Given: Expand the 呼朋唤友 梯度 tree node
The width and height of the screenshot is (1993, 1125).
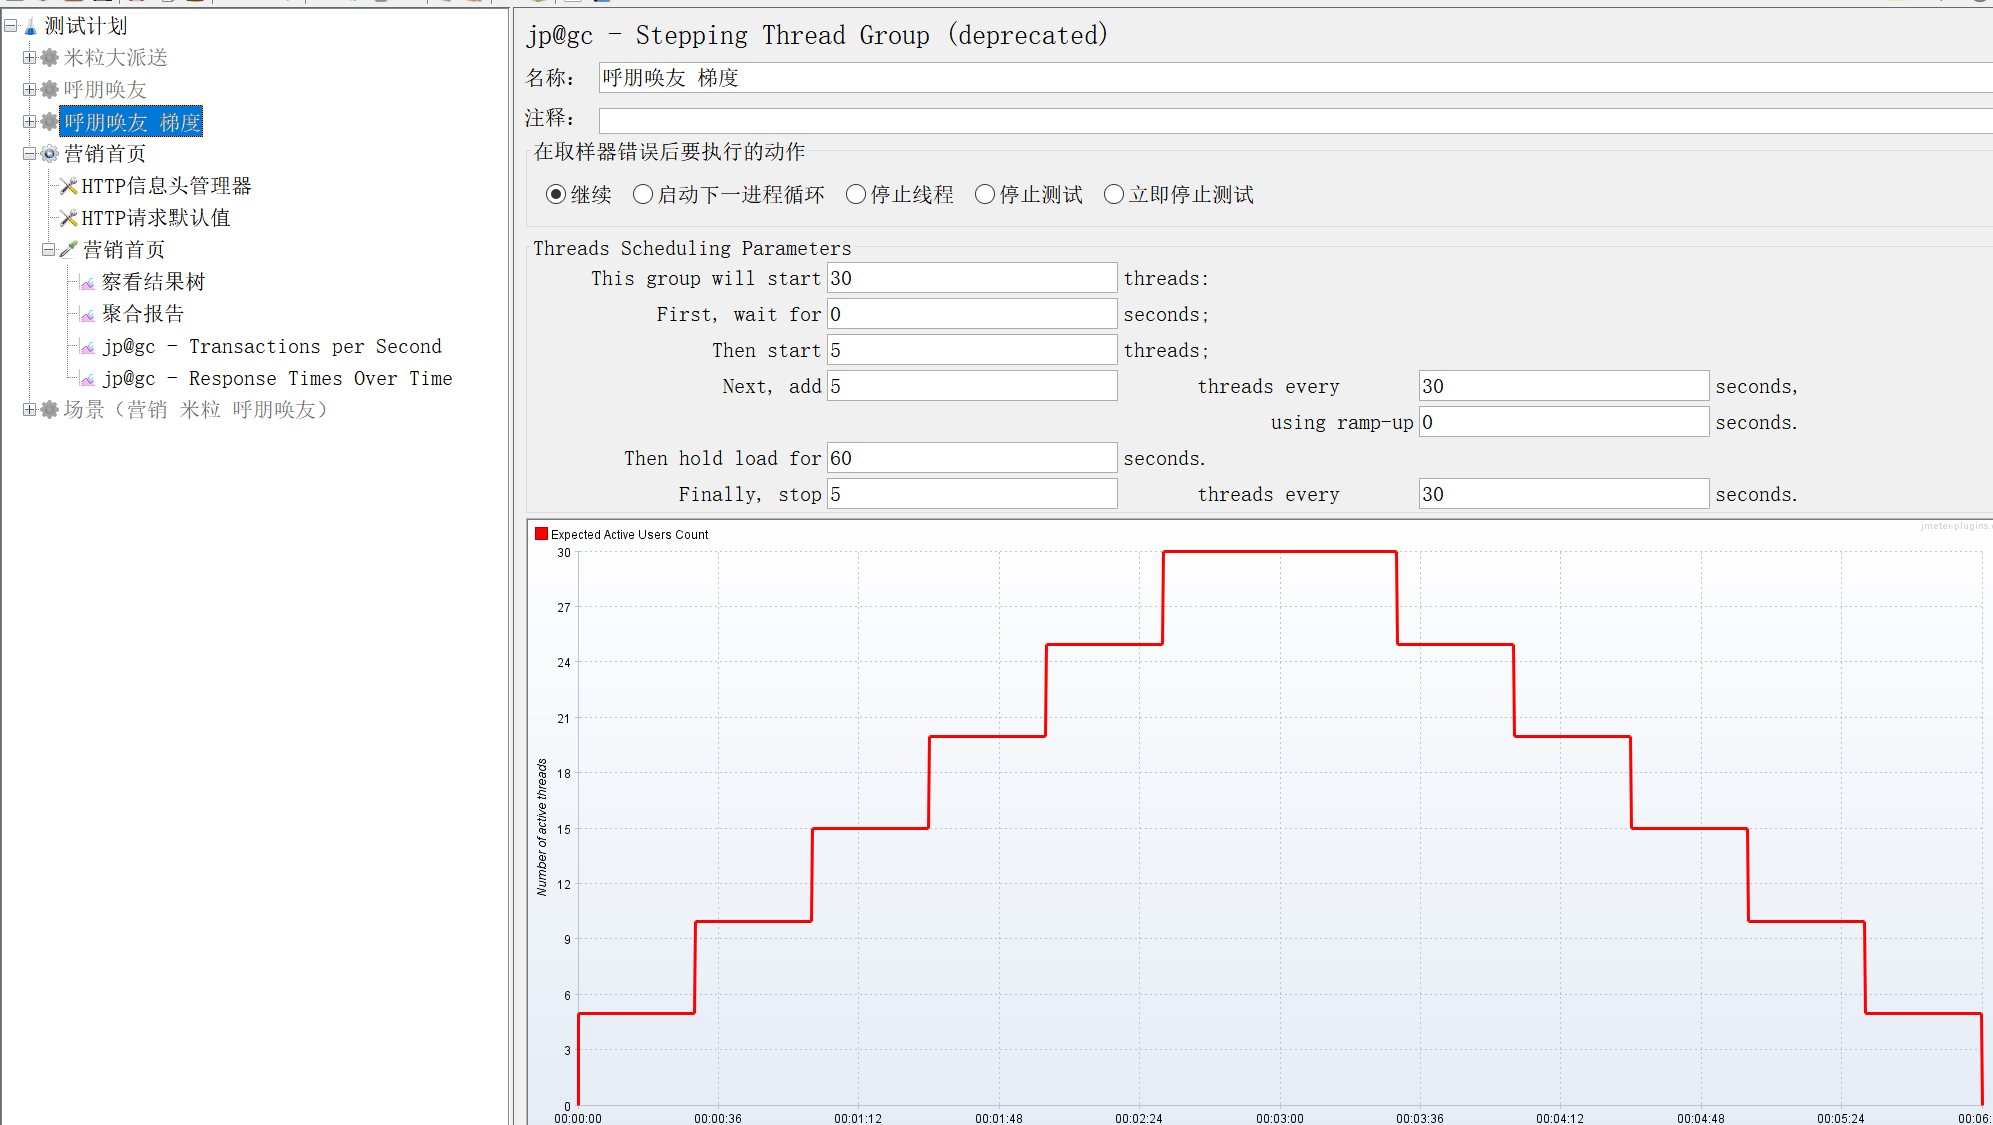Looking at the screenshot, I should point(30,122).
